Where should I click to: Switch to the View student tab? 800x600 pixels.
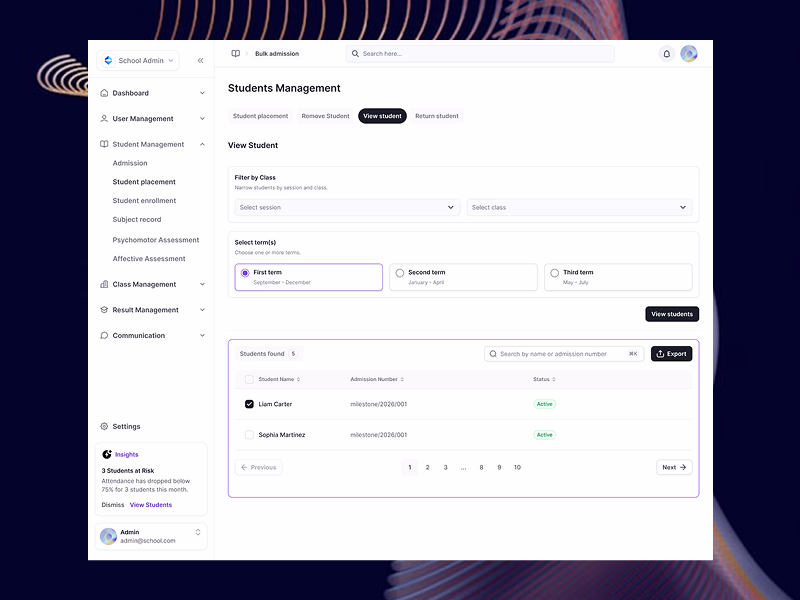(x=382, y=116)
